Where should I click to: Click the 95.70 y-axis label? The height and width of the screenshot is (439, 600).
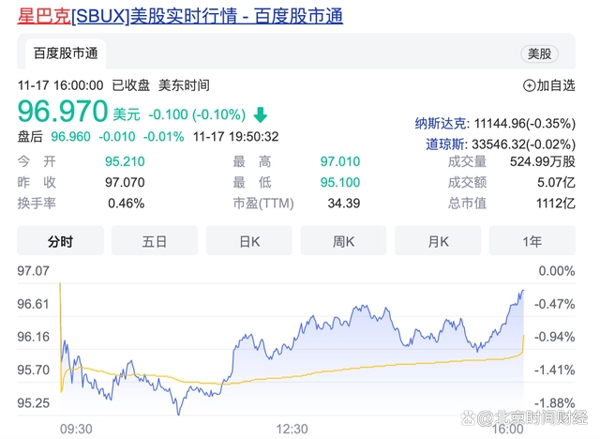[x=33, y=370]
